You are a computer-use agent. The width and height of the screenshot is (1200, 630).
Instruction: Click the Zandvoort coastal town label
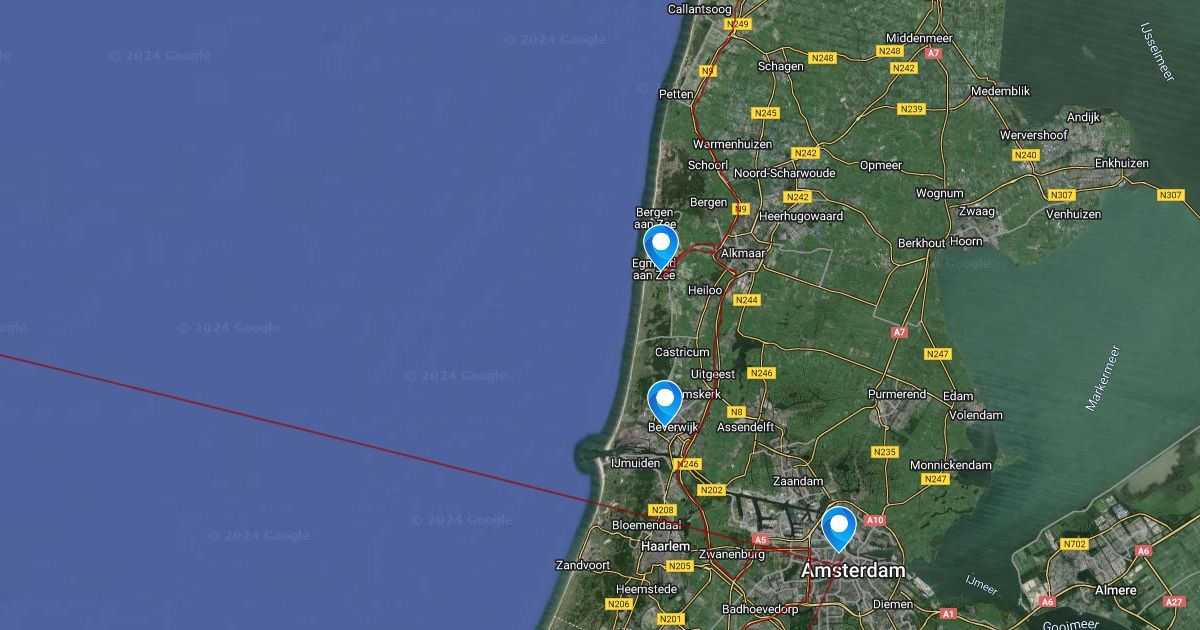pos(582,565)
